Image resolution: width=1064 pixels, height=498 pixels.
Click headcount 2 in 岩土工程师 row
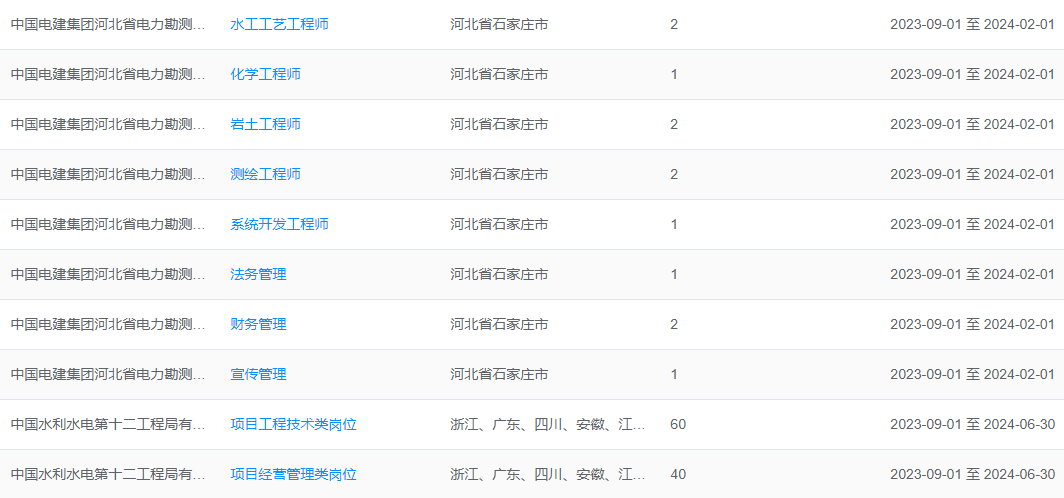(674, 124)
